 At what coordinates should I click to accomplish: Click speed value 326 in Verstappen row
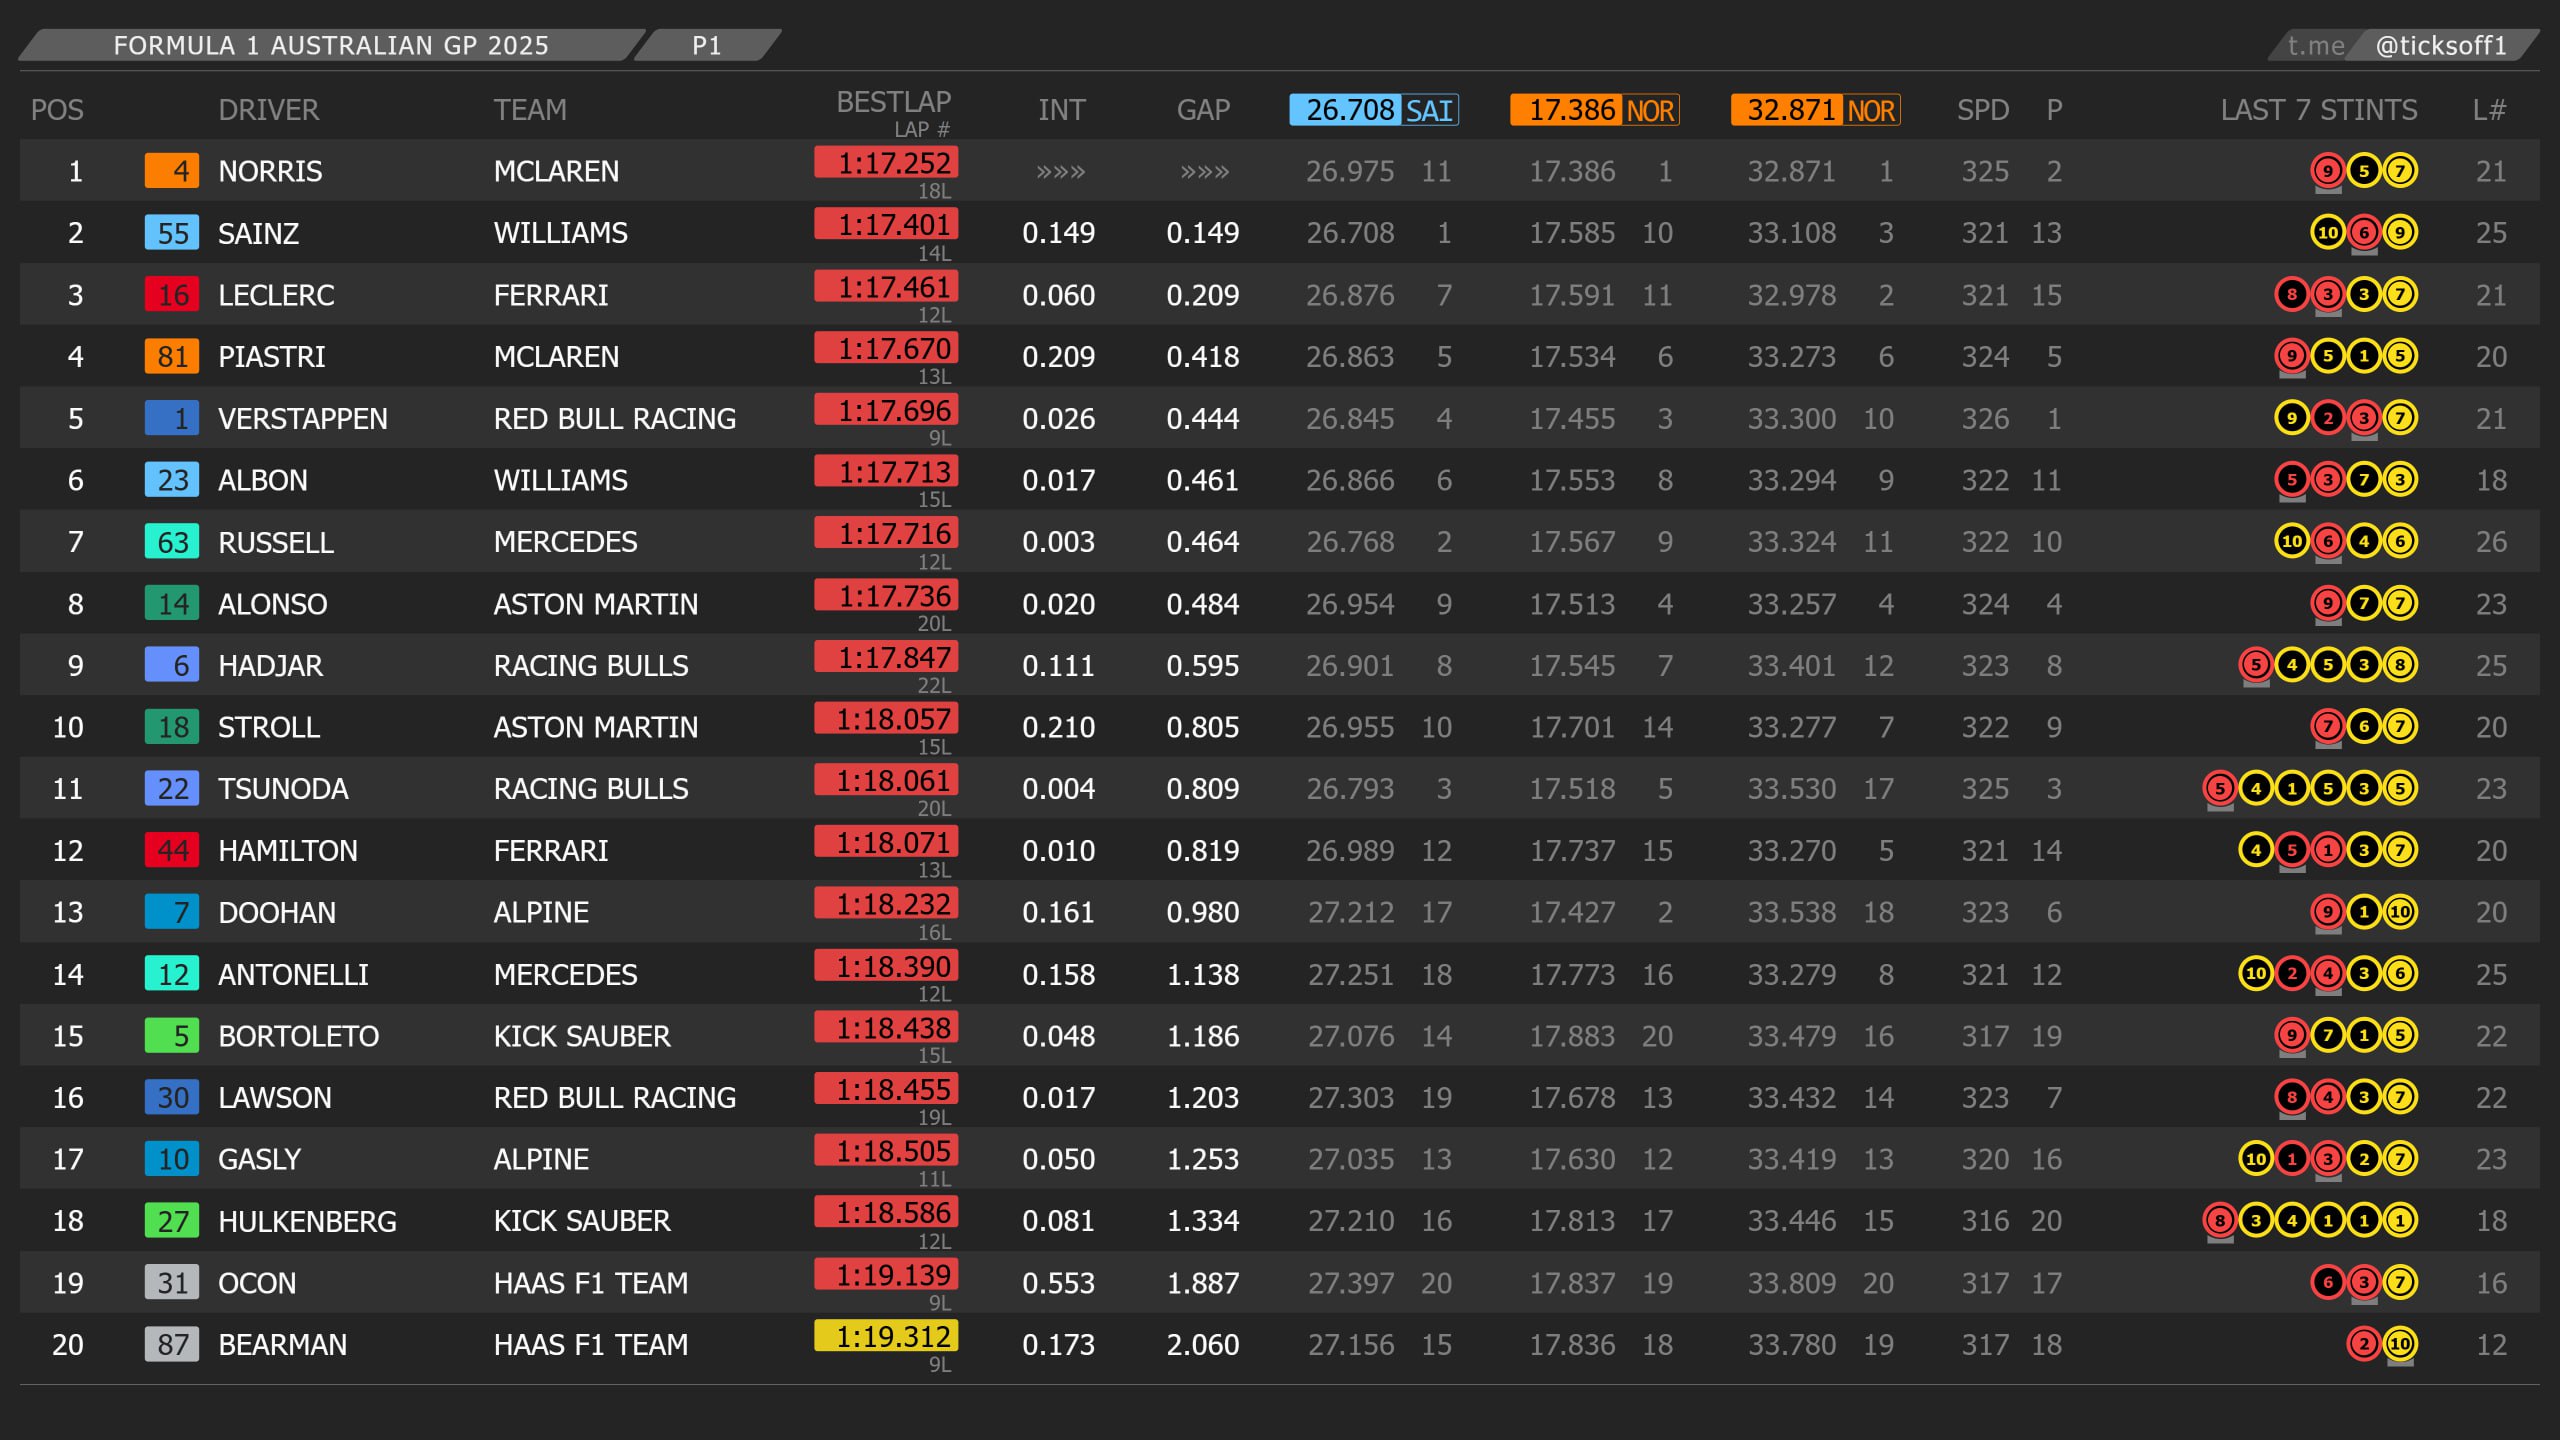(x=1985, y=419)
